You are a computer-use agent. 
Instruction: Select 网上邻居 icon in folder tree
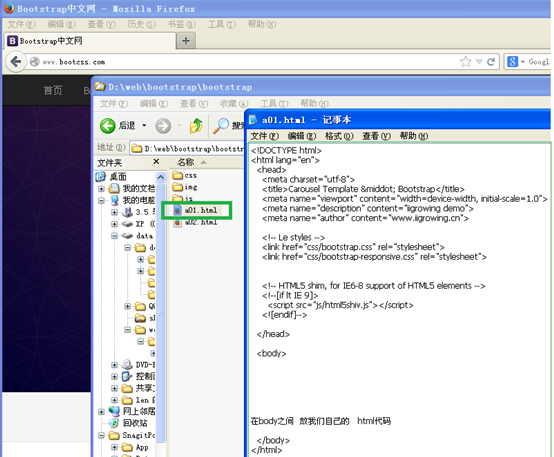pos(114,411)
